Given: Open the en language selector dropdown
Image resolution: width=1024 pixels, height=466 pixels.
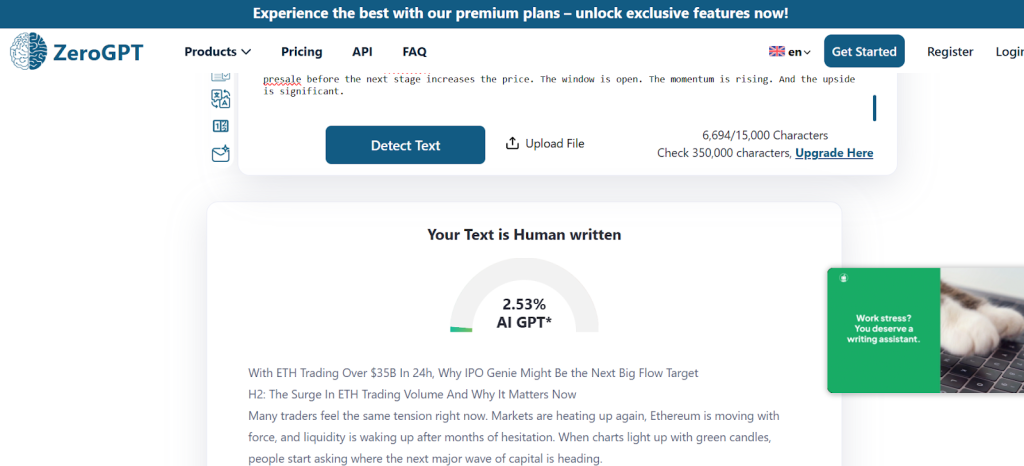Looking at the screenshot, I should coord(790,52).
